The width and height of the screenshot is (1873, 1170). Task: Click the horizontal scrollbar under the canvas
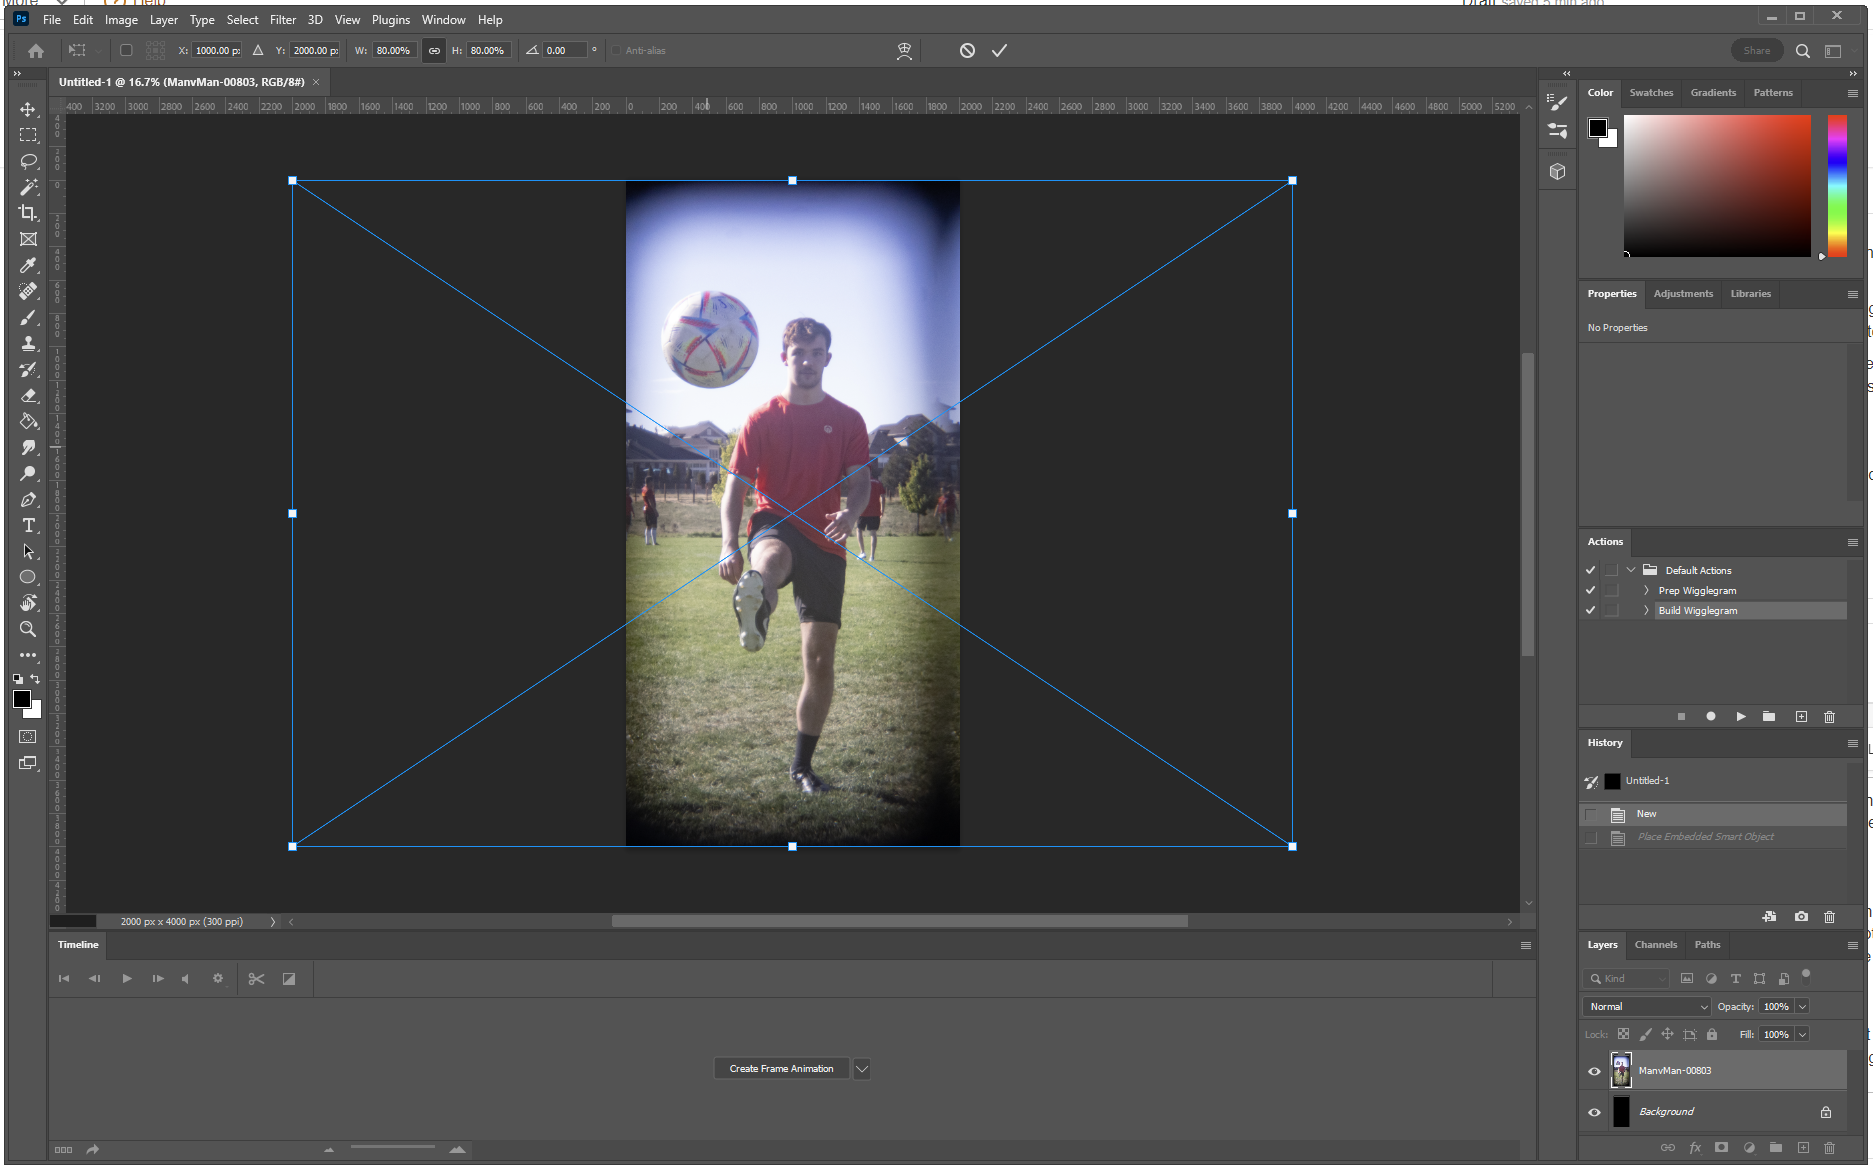(899, 921)
